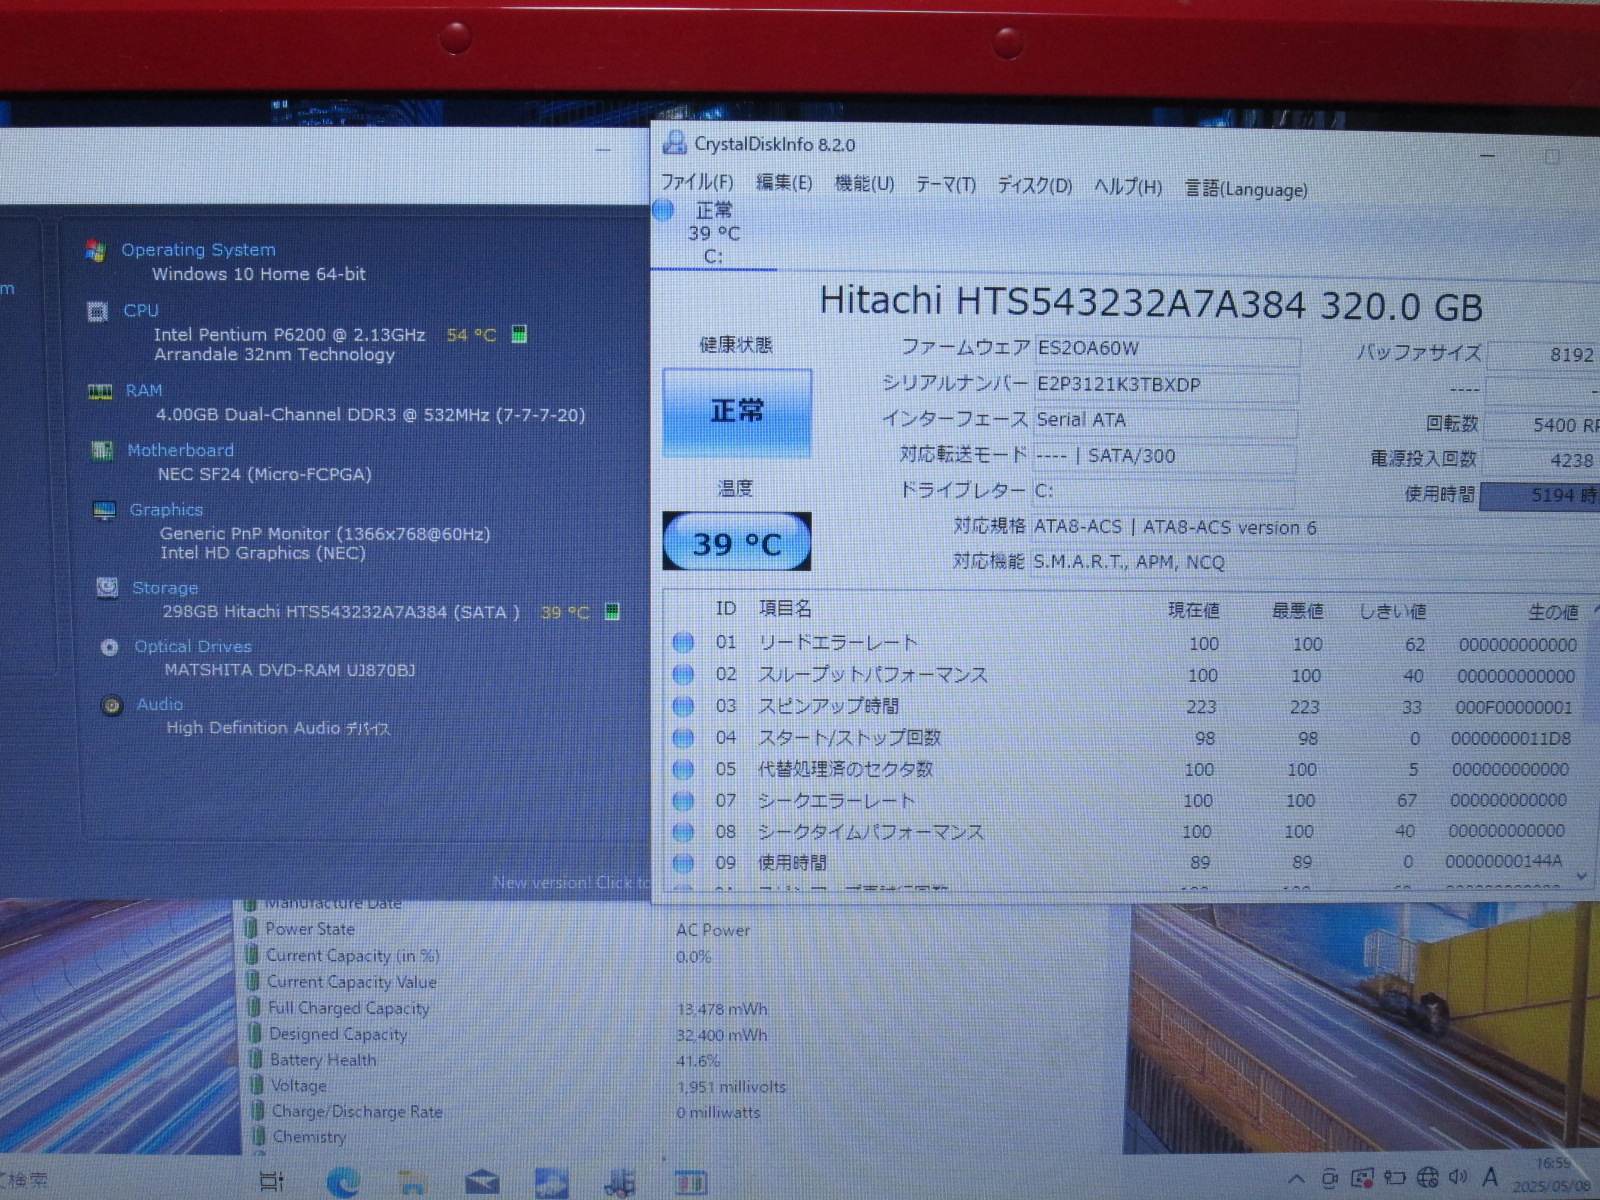
Task: Open the 機能(U) menu
Action: [x=864, y=184]
